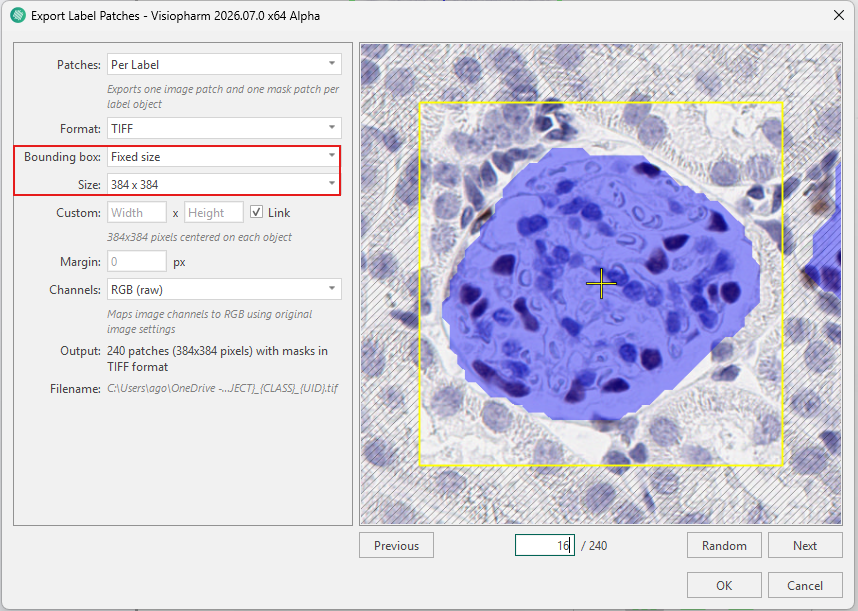The image size is (858, 611).
Task: Confirm export with the OK button
Action: 724,585
